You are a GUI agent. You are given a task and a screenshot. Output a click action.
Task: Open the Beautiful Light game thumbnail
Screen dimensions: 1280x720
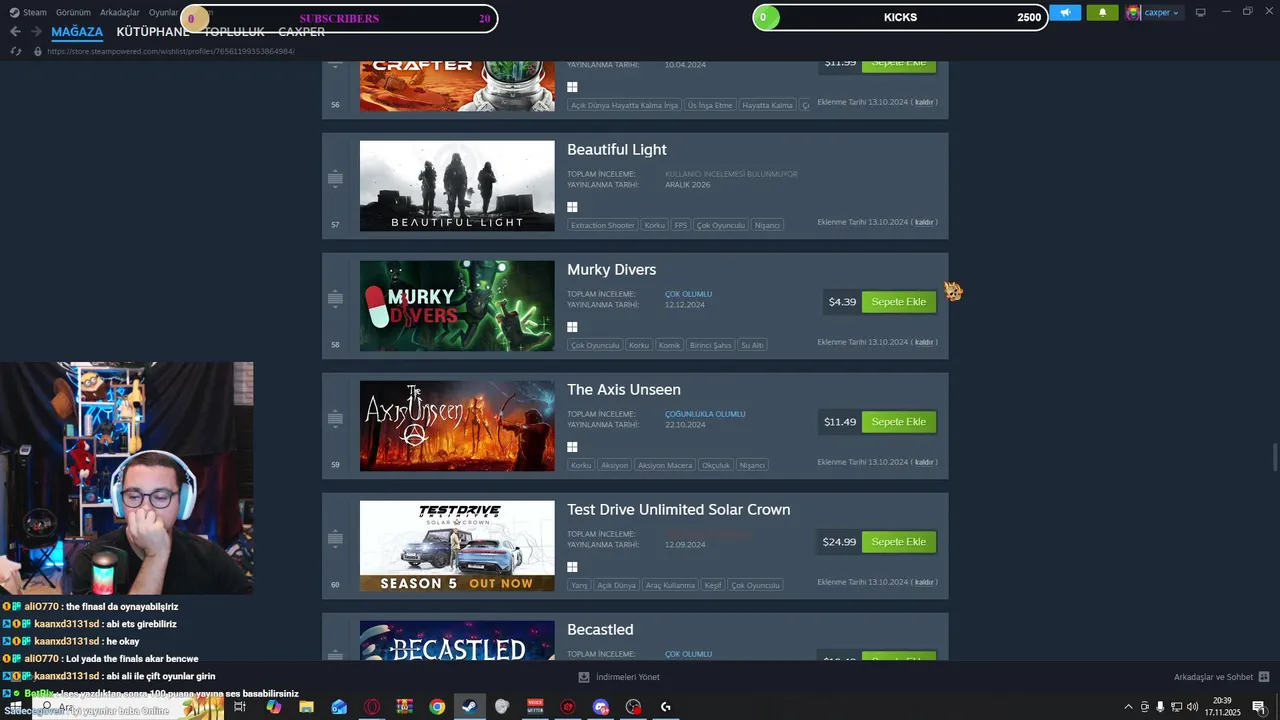(x=457, y=186)
